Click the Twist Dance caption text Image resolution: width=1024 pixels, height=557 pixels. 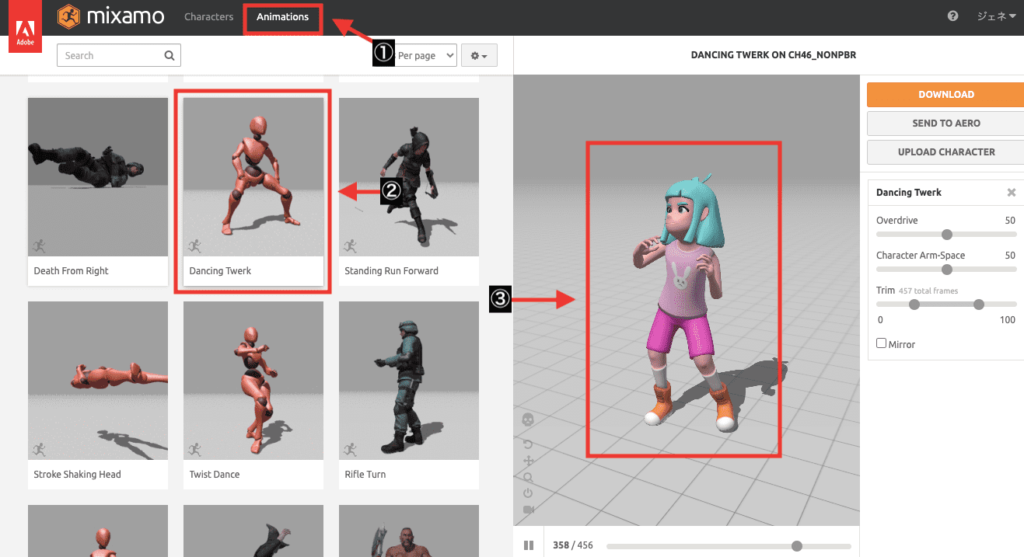214,475
